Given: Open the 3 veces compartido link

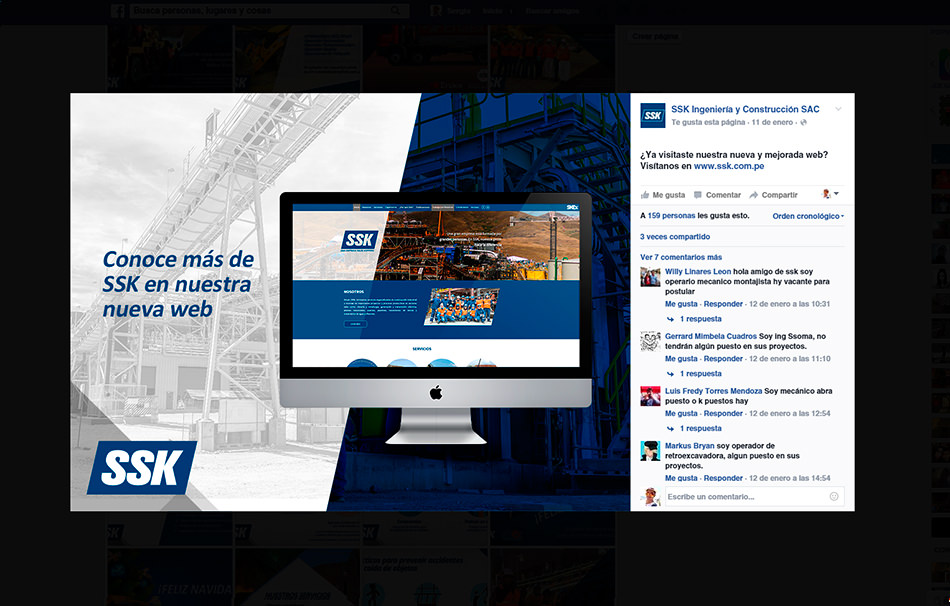Looking at the screenshot, I should [675, 237].
